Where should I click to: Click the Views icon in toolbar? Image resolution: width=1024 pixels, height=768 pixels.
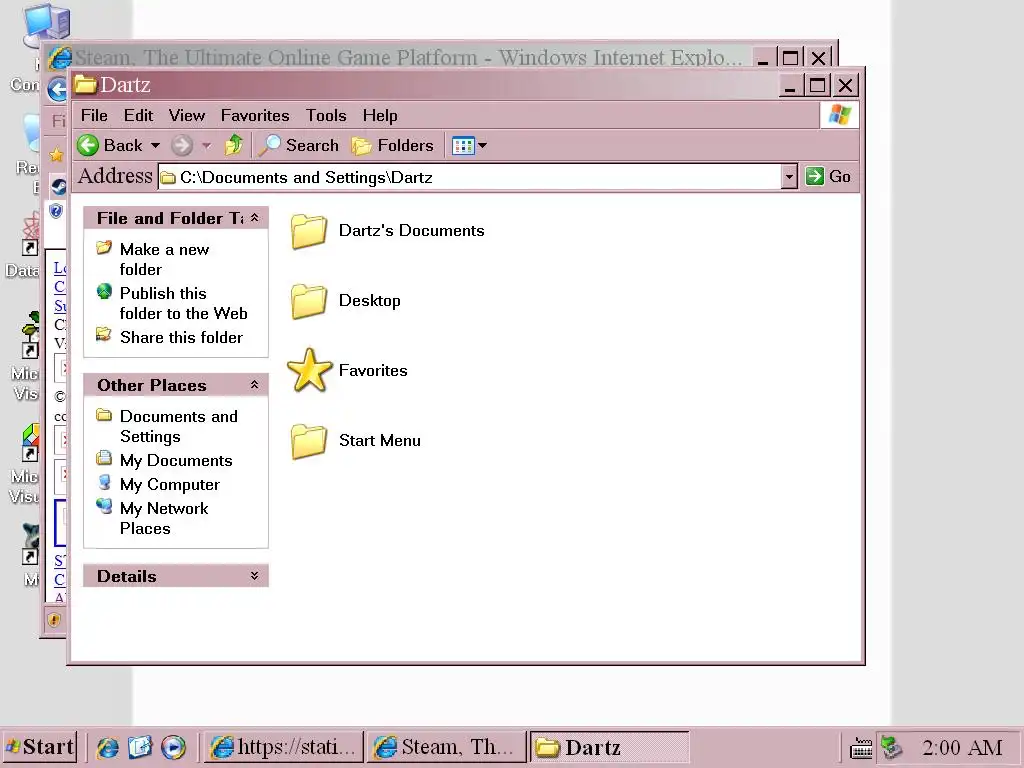[x=463, y=146]
